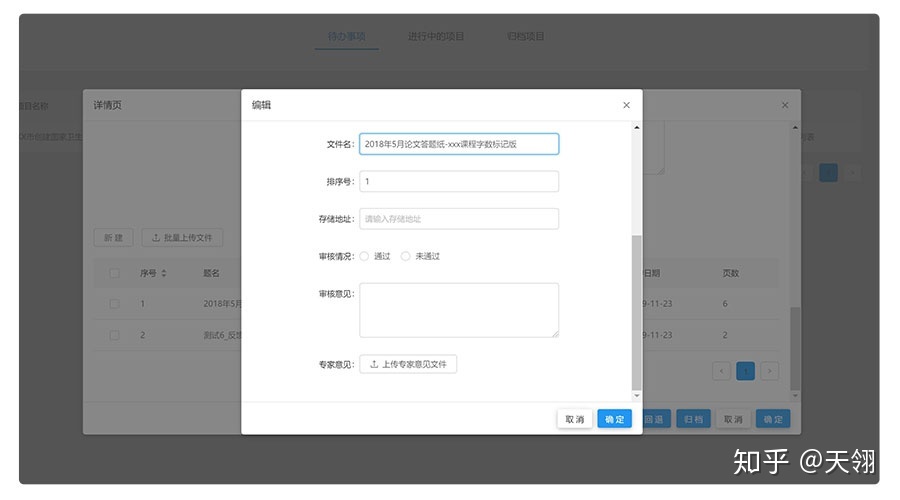Confirm the 编辑 dialog with 确定

pyautogui.click(x=615, y=419)
